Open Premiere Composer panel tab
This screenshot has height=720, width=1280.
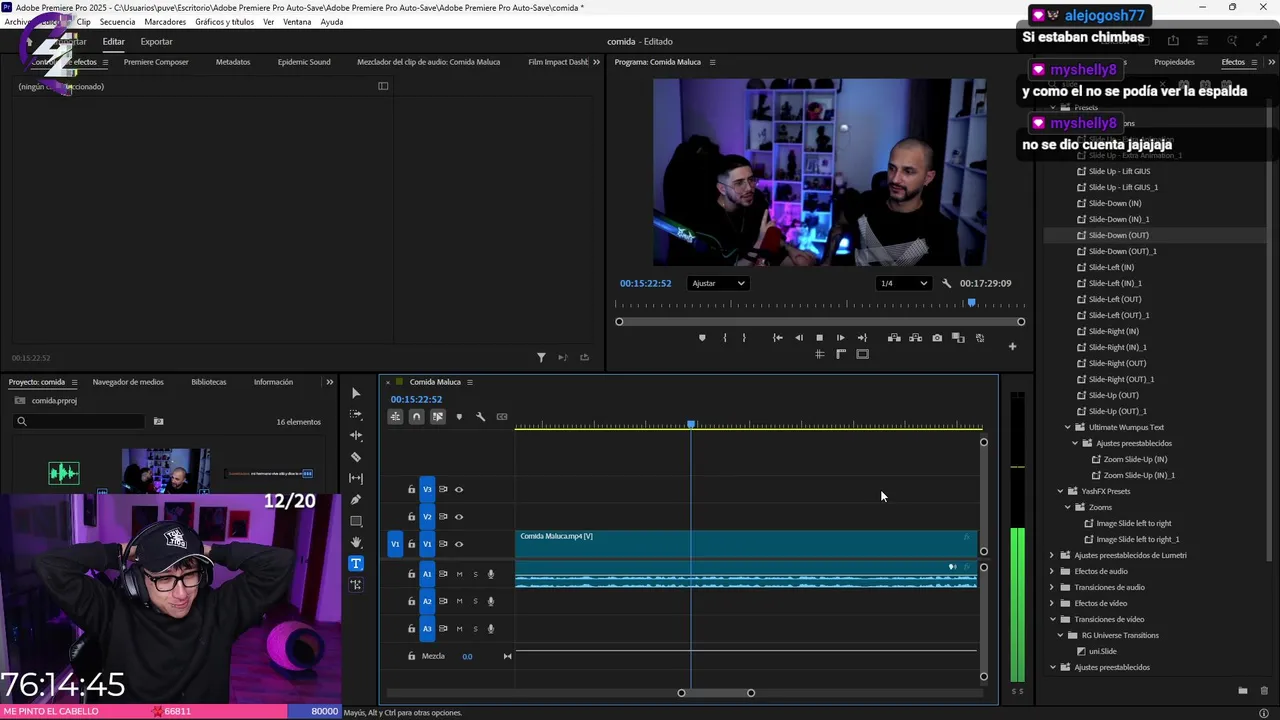coord(156,62)
